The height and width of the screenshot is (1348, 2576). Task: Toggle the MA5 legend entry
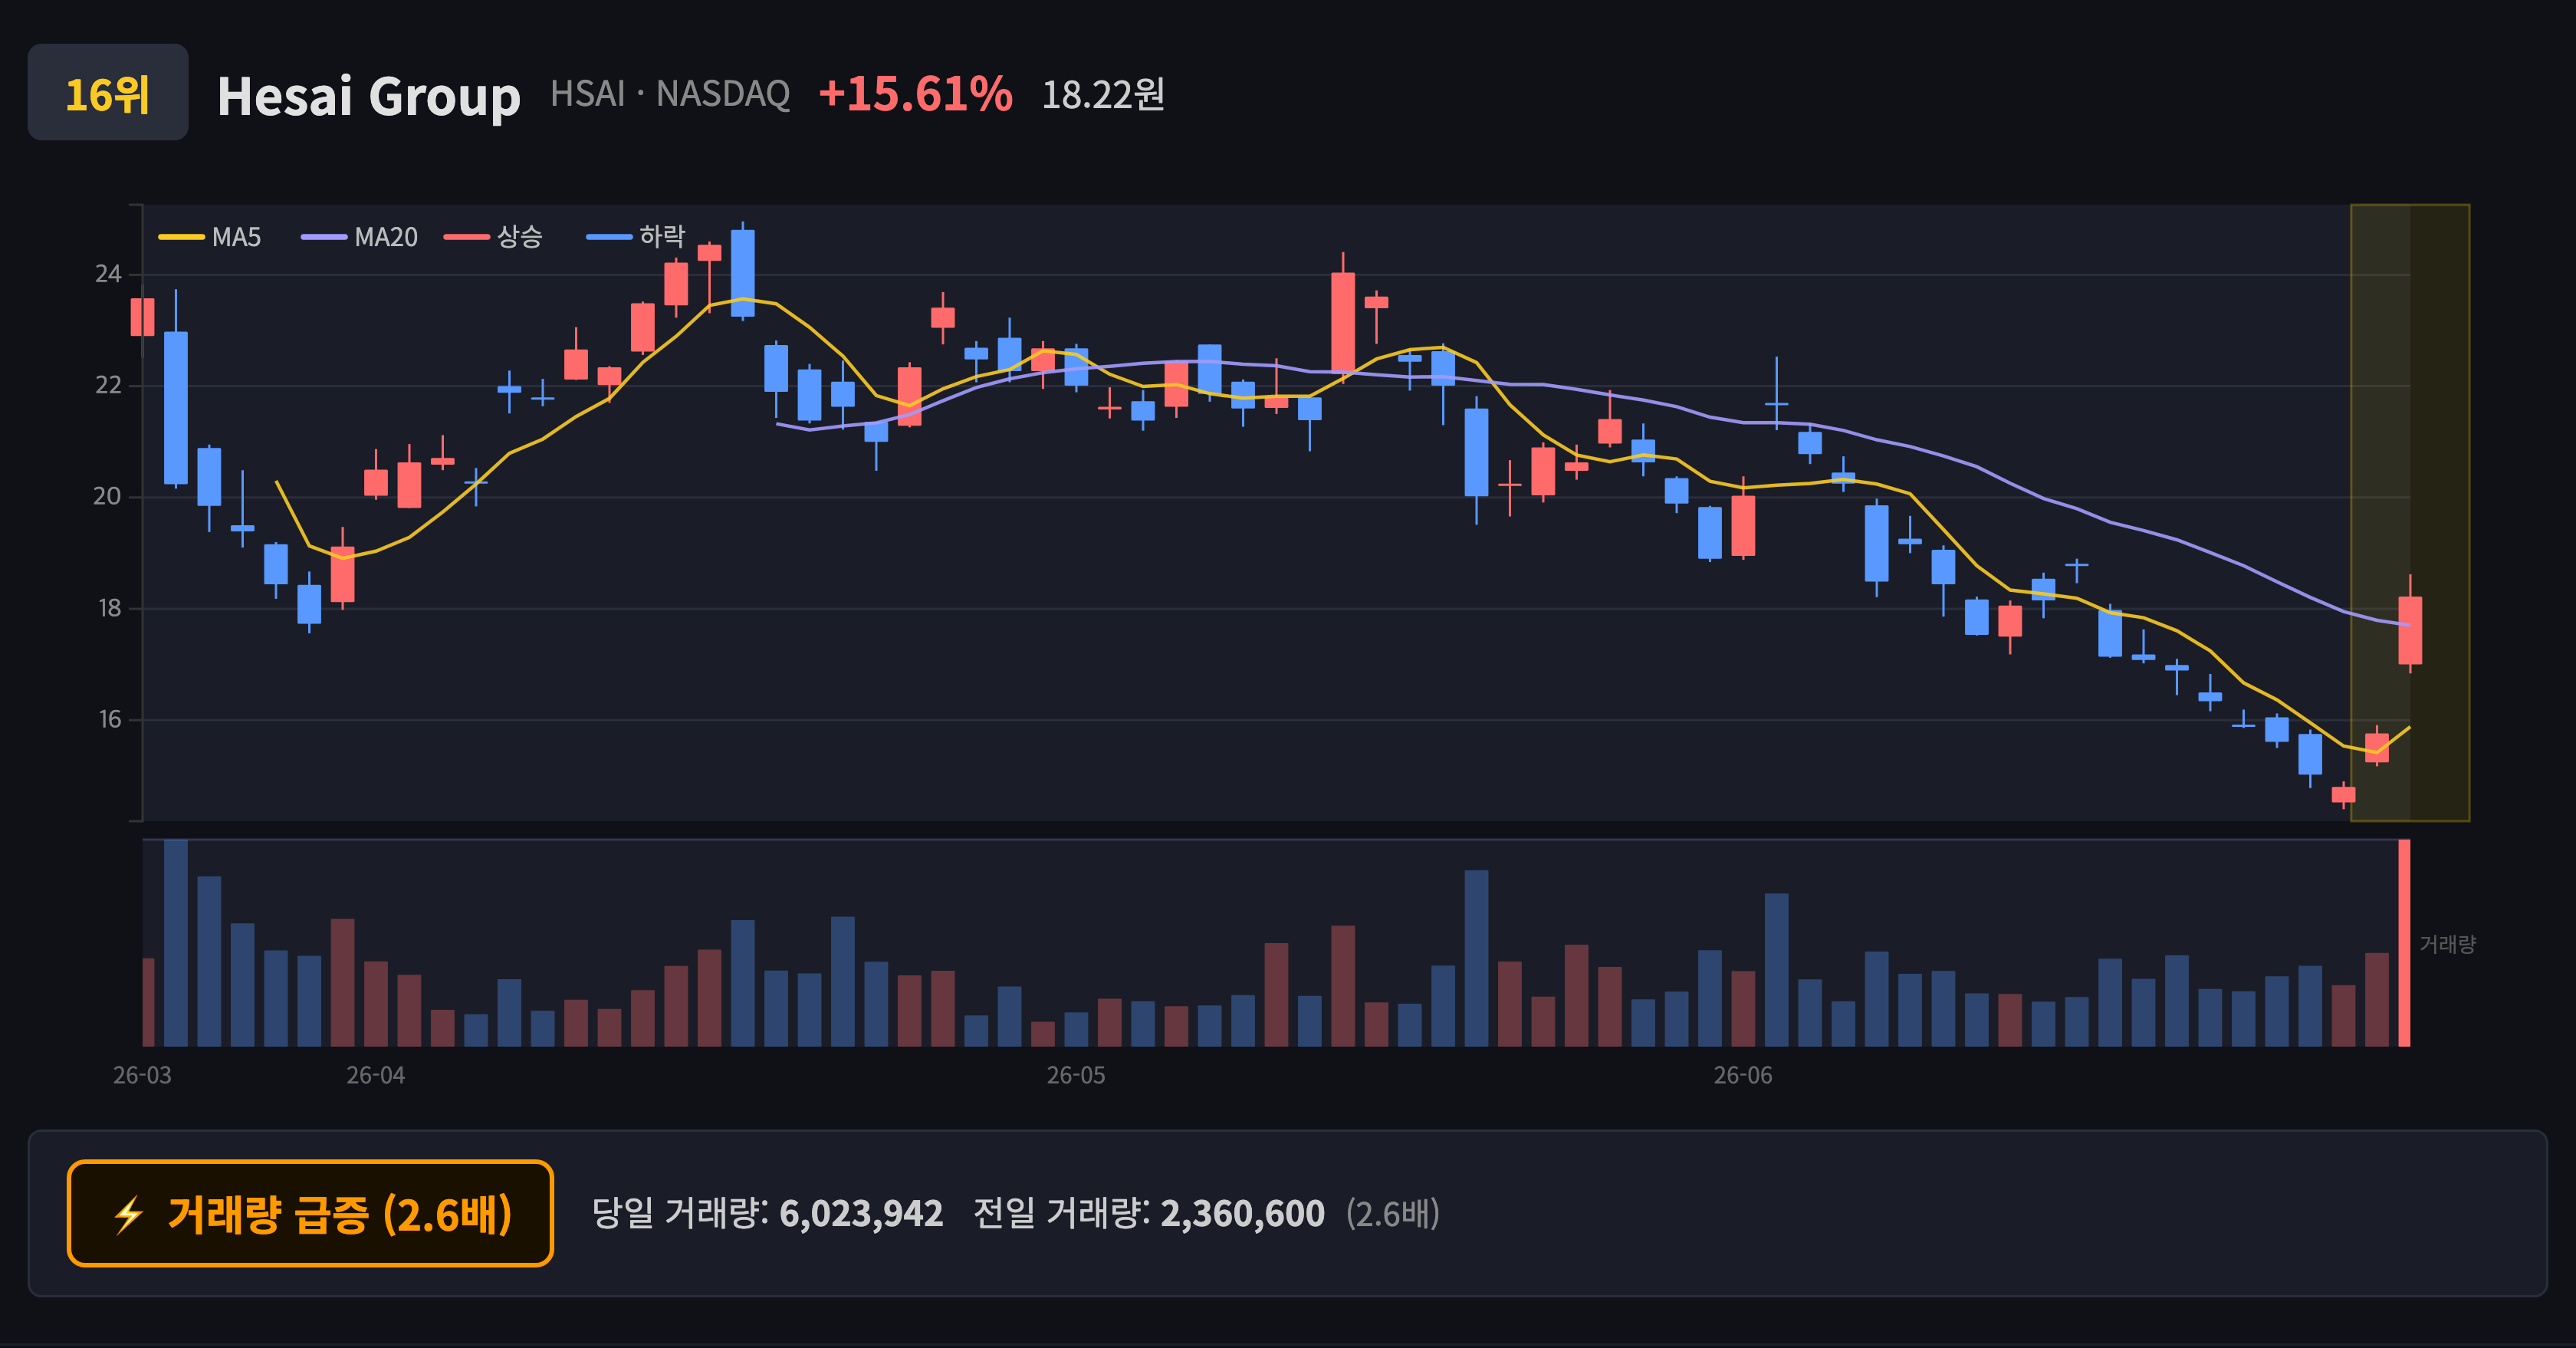210,237
